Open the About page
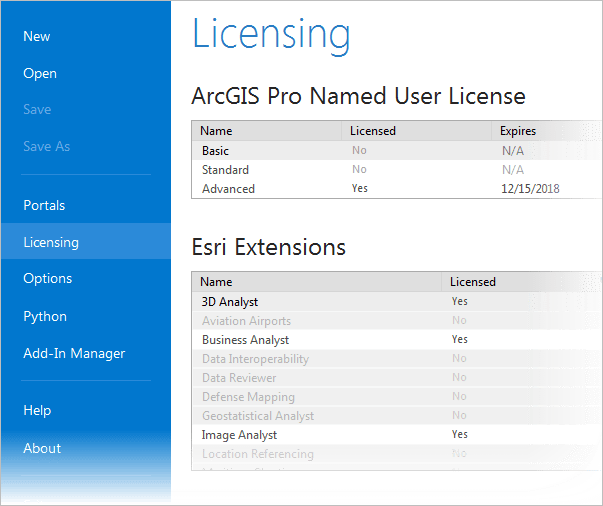603x506 pixels. click(x=42, y=448)
